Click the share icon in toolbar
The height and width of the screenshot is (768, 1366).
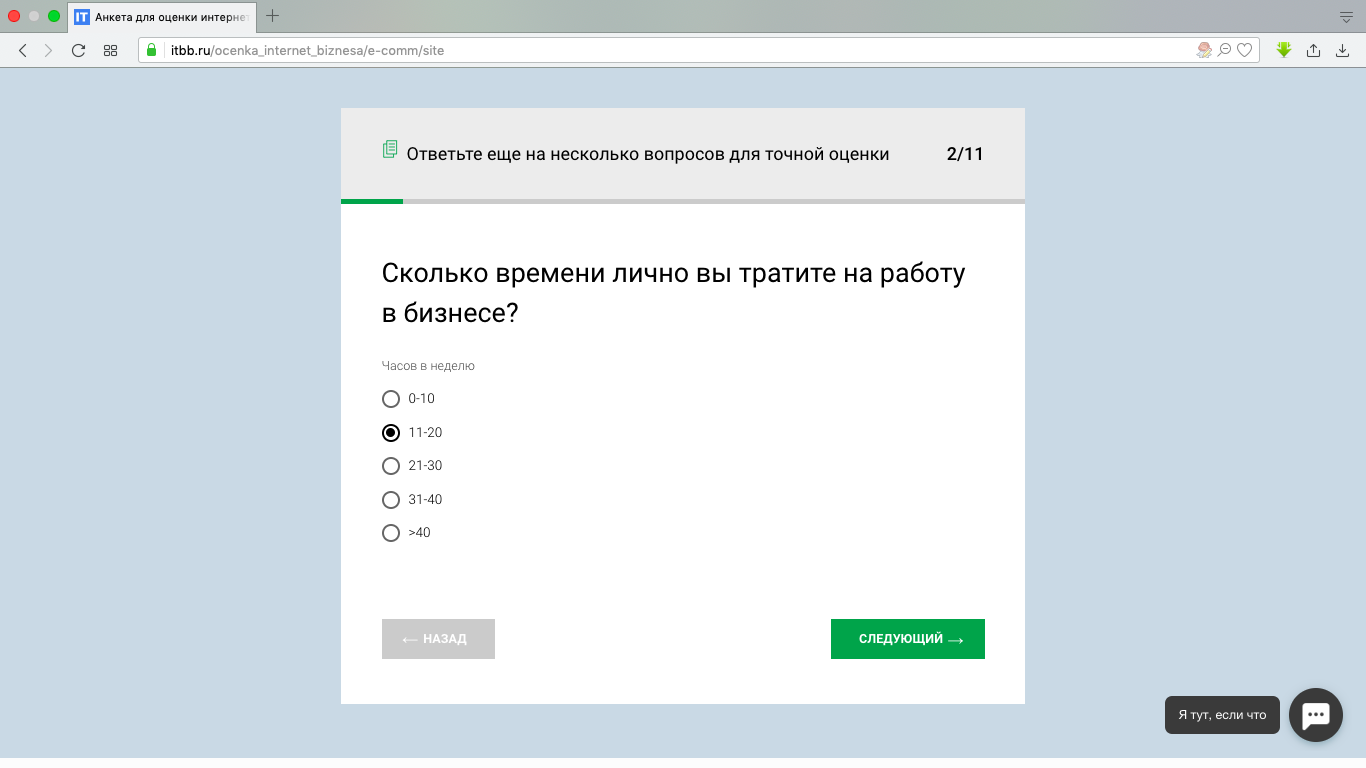(x=1314, y=50)
